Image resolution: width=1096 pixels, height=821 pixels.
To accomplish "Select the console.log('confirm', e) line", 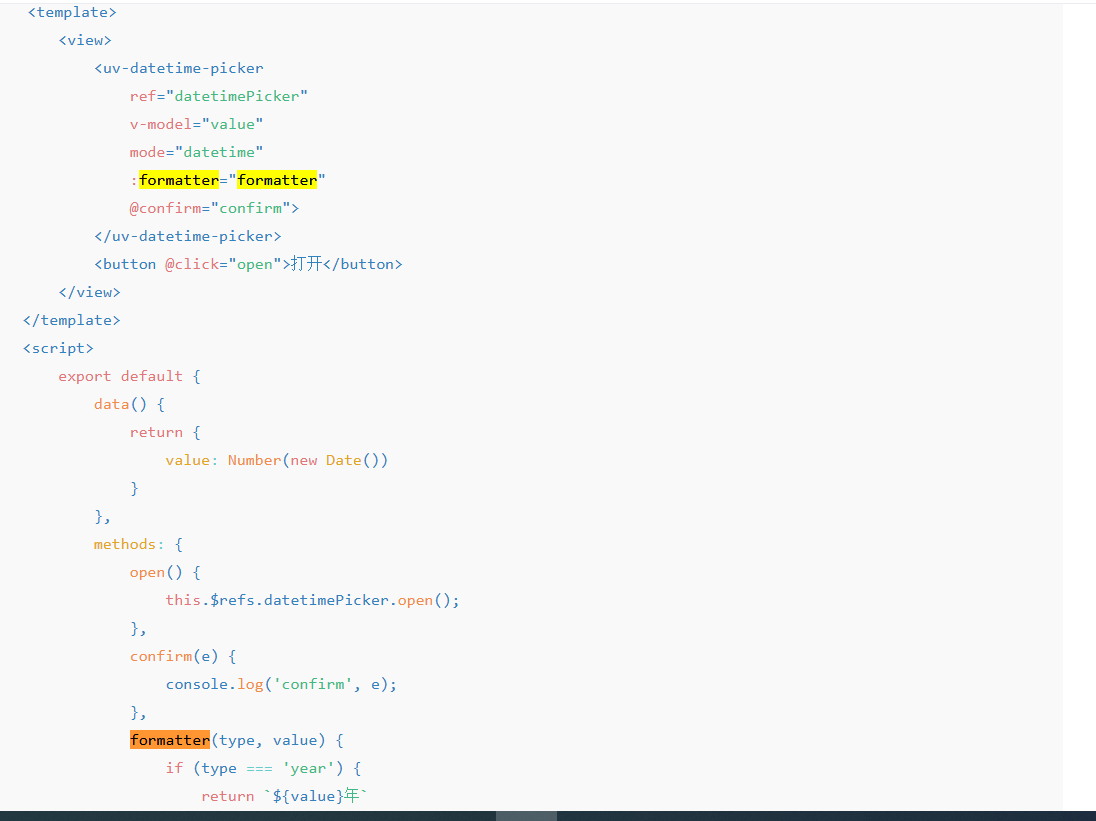I will (x=281, y=684).
